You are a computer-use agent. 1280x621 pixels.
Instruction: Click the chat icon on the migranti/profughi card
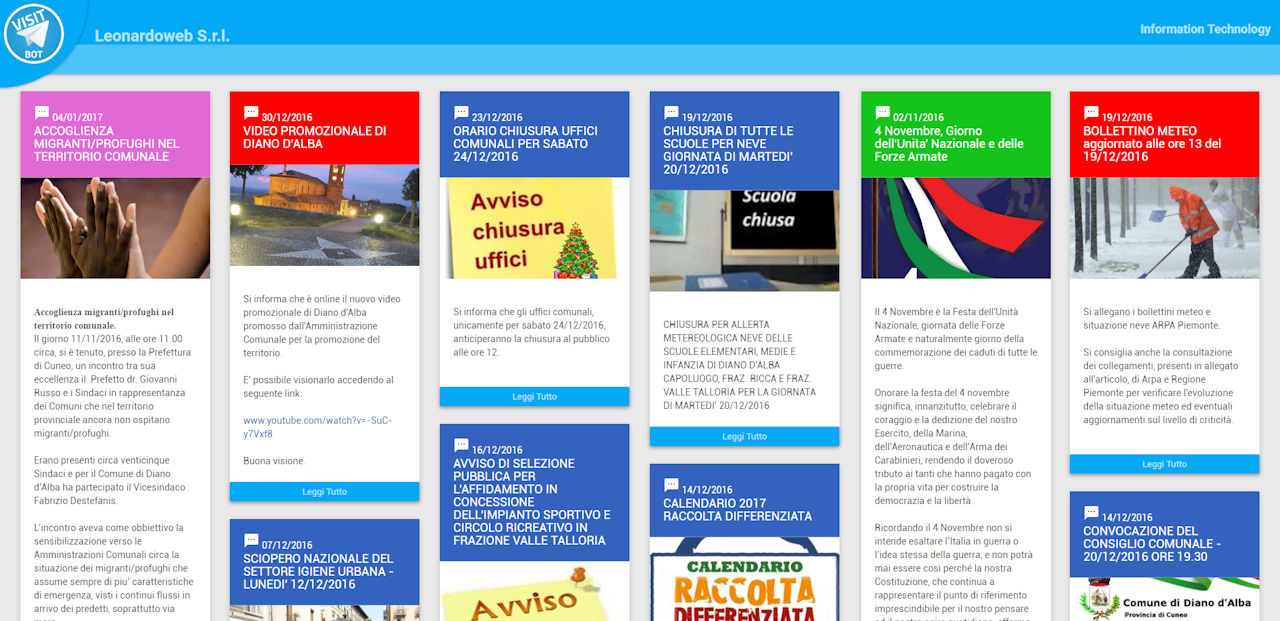point(42,113)
